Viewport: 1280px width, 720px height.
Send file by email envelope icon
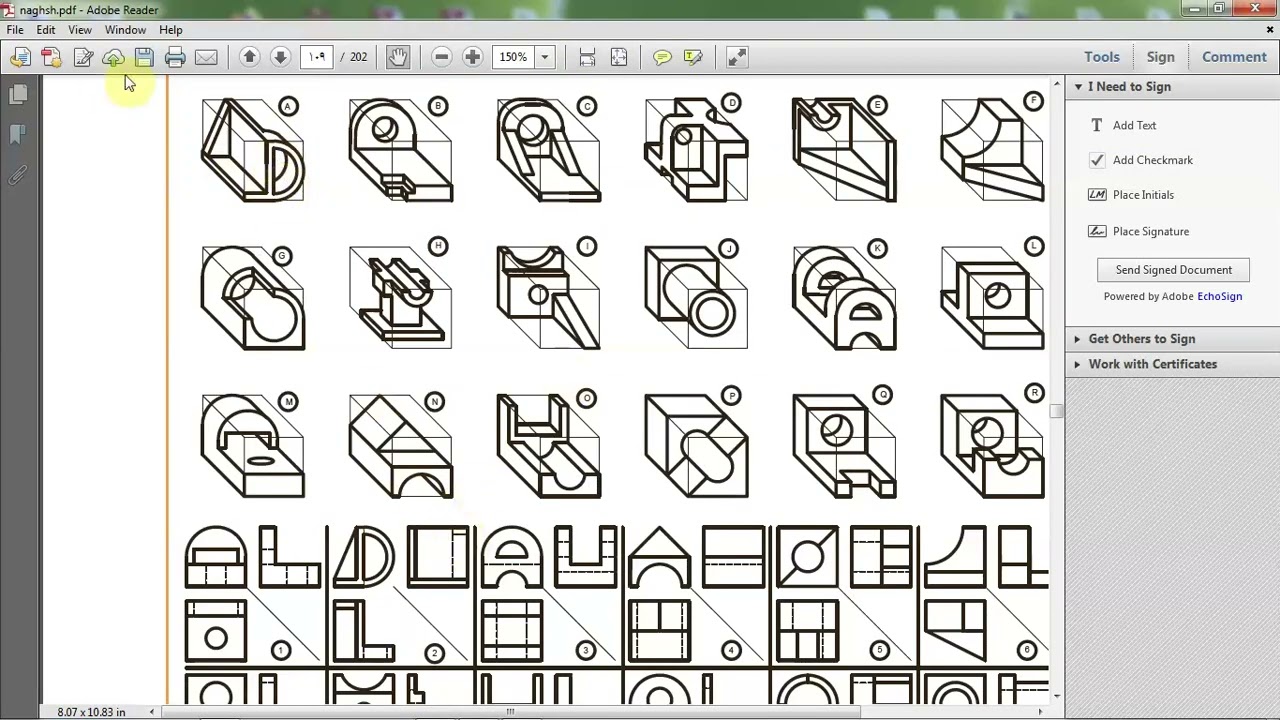pos(206,57)
